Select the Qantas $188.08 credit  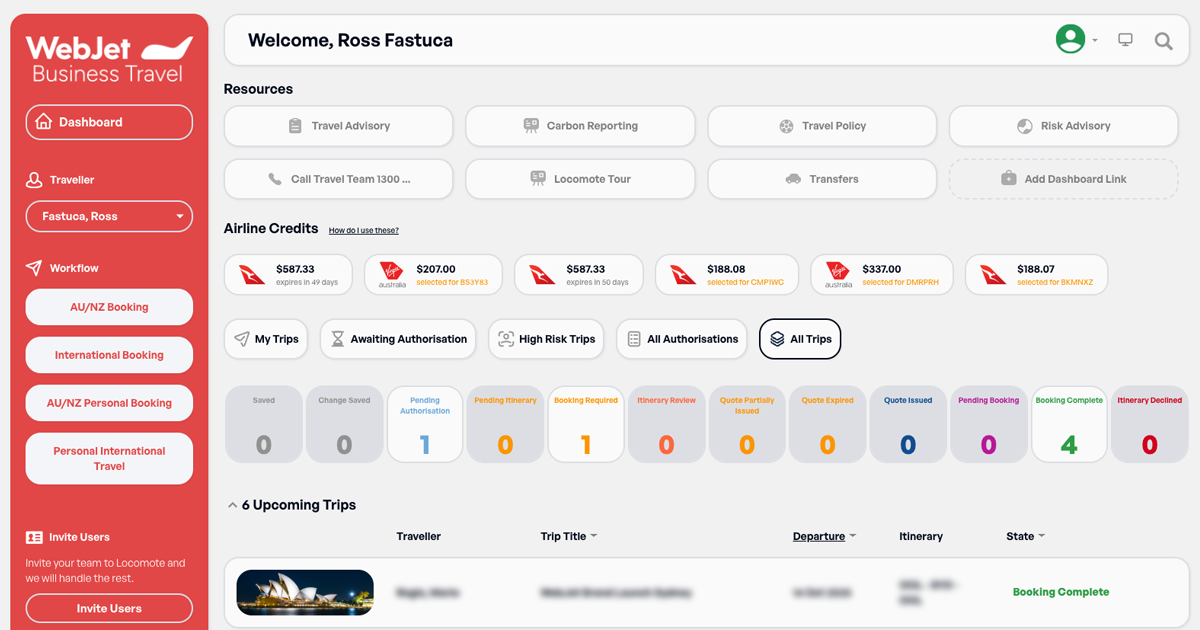pyautogui.click(x=727, y=275)
